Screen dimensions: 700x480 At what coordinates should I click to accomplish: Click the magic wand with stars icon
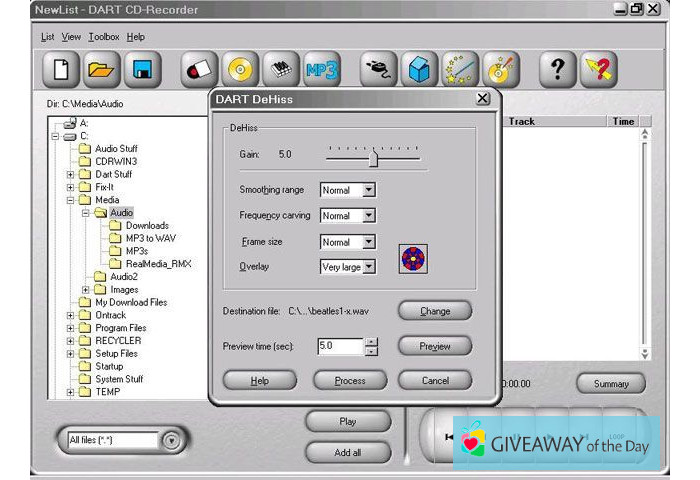point(460,71)
